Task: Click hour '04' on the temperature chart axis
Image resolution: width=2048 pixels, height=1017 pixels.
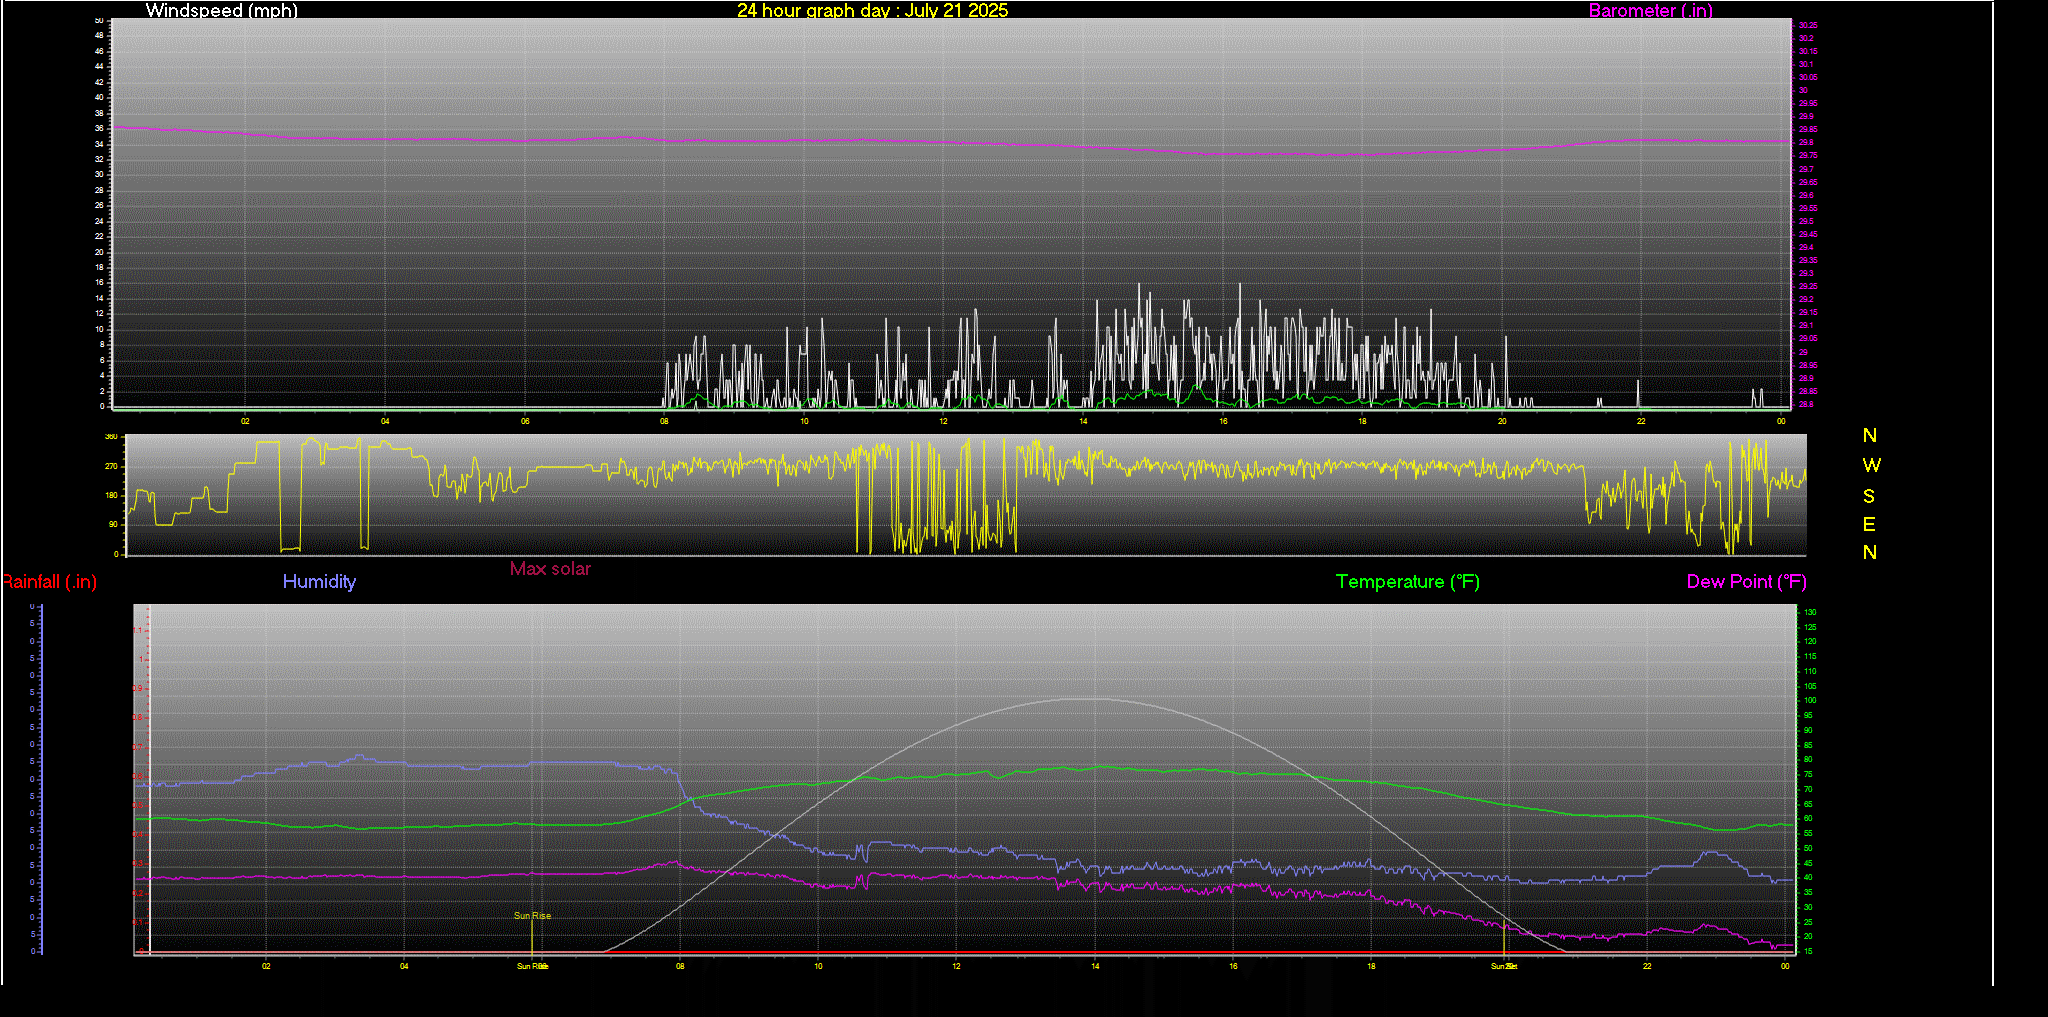Action: 404,966
